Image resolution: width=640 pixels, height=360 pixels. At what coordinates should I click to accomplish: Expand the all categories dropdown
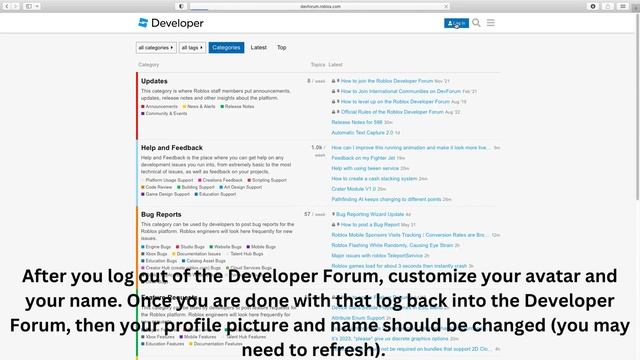(x=156, y=48)
